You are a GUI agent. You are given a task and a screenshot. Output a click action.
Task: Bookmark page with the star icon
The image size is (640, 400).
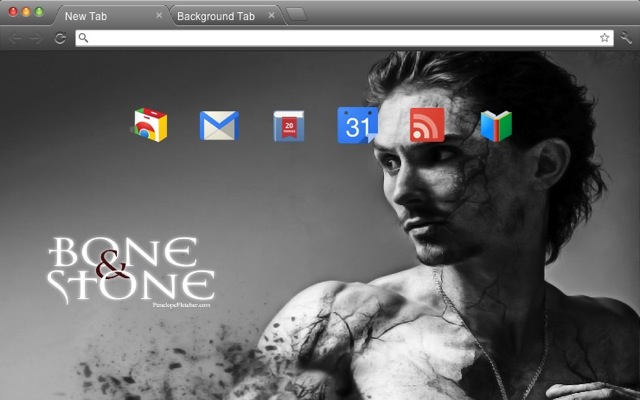pos(604,38)
